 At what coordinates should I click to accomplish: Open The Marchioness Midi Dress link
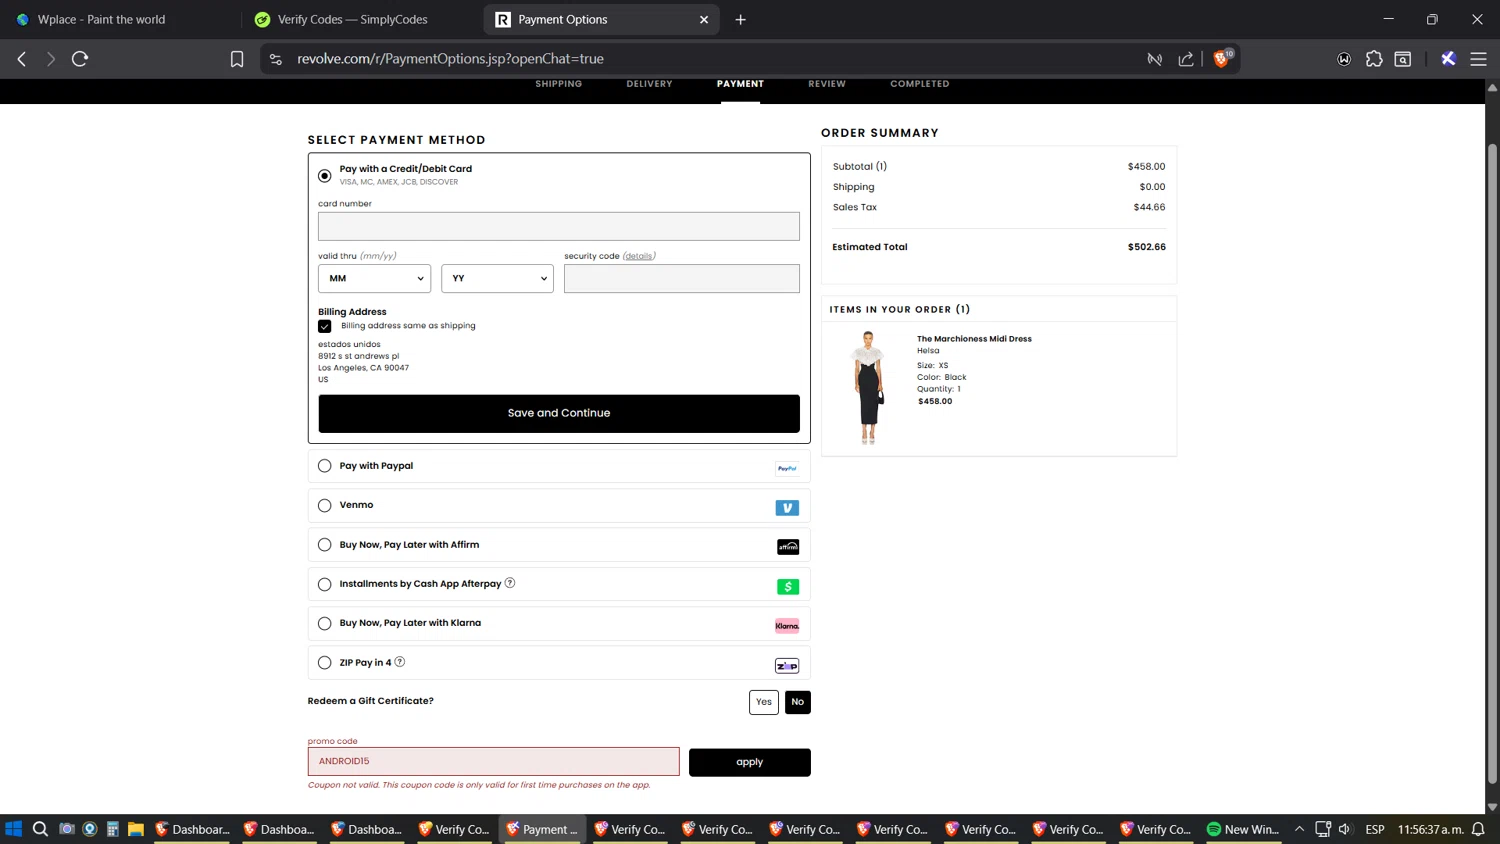[974, 339]
